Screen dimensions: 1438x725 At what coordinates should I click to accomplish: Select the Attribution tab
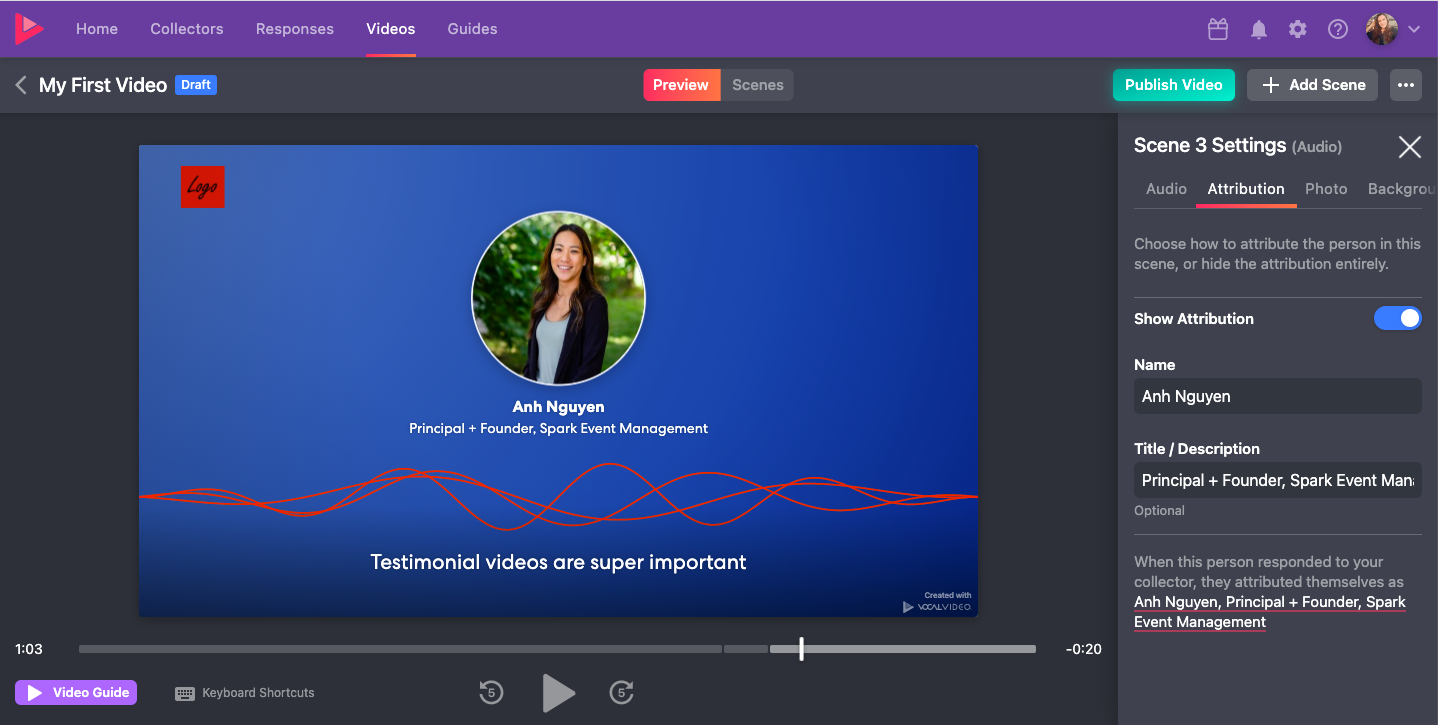click(1246, 188)
